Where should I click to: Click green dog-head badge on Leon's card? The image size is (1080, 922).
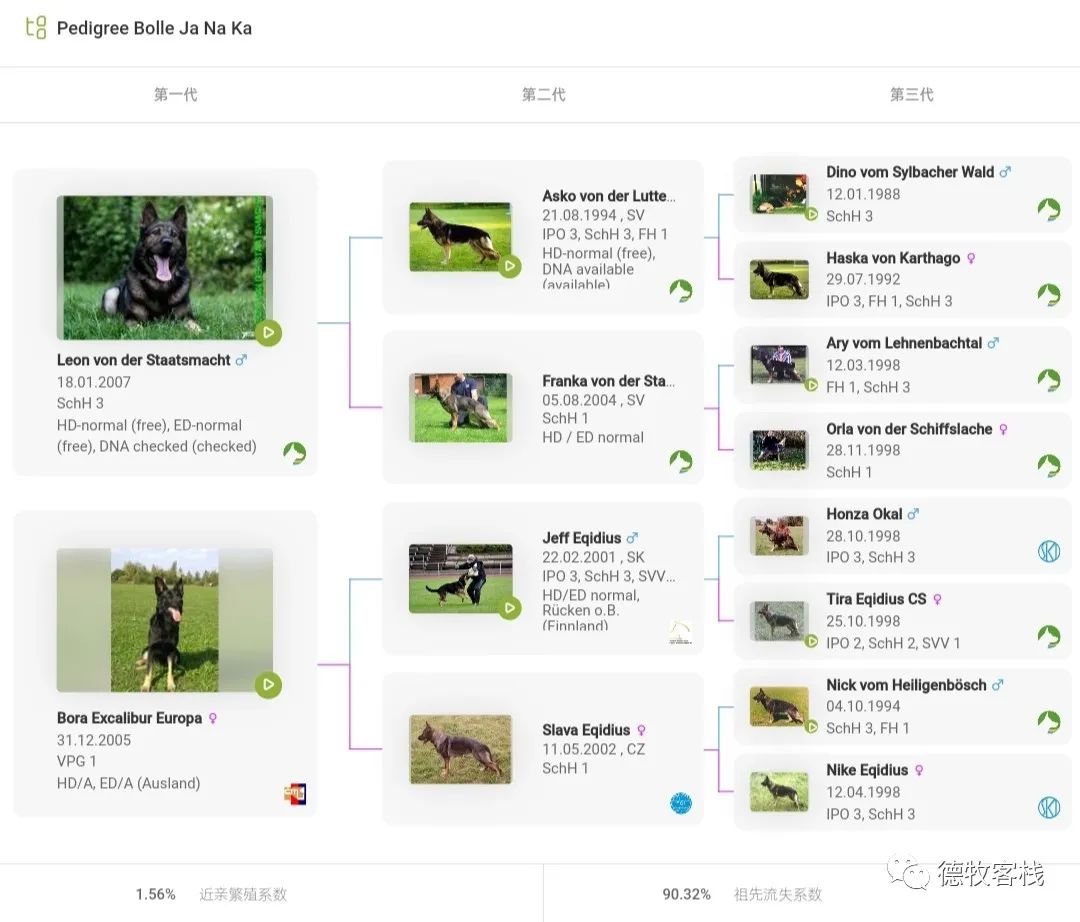tap(295, 453)
